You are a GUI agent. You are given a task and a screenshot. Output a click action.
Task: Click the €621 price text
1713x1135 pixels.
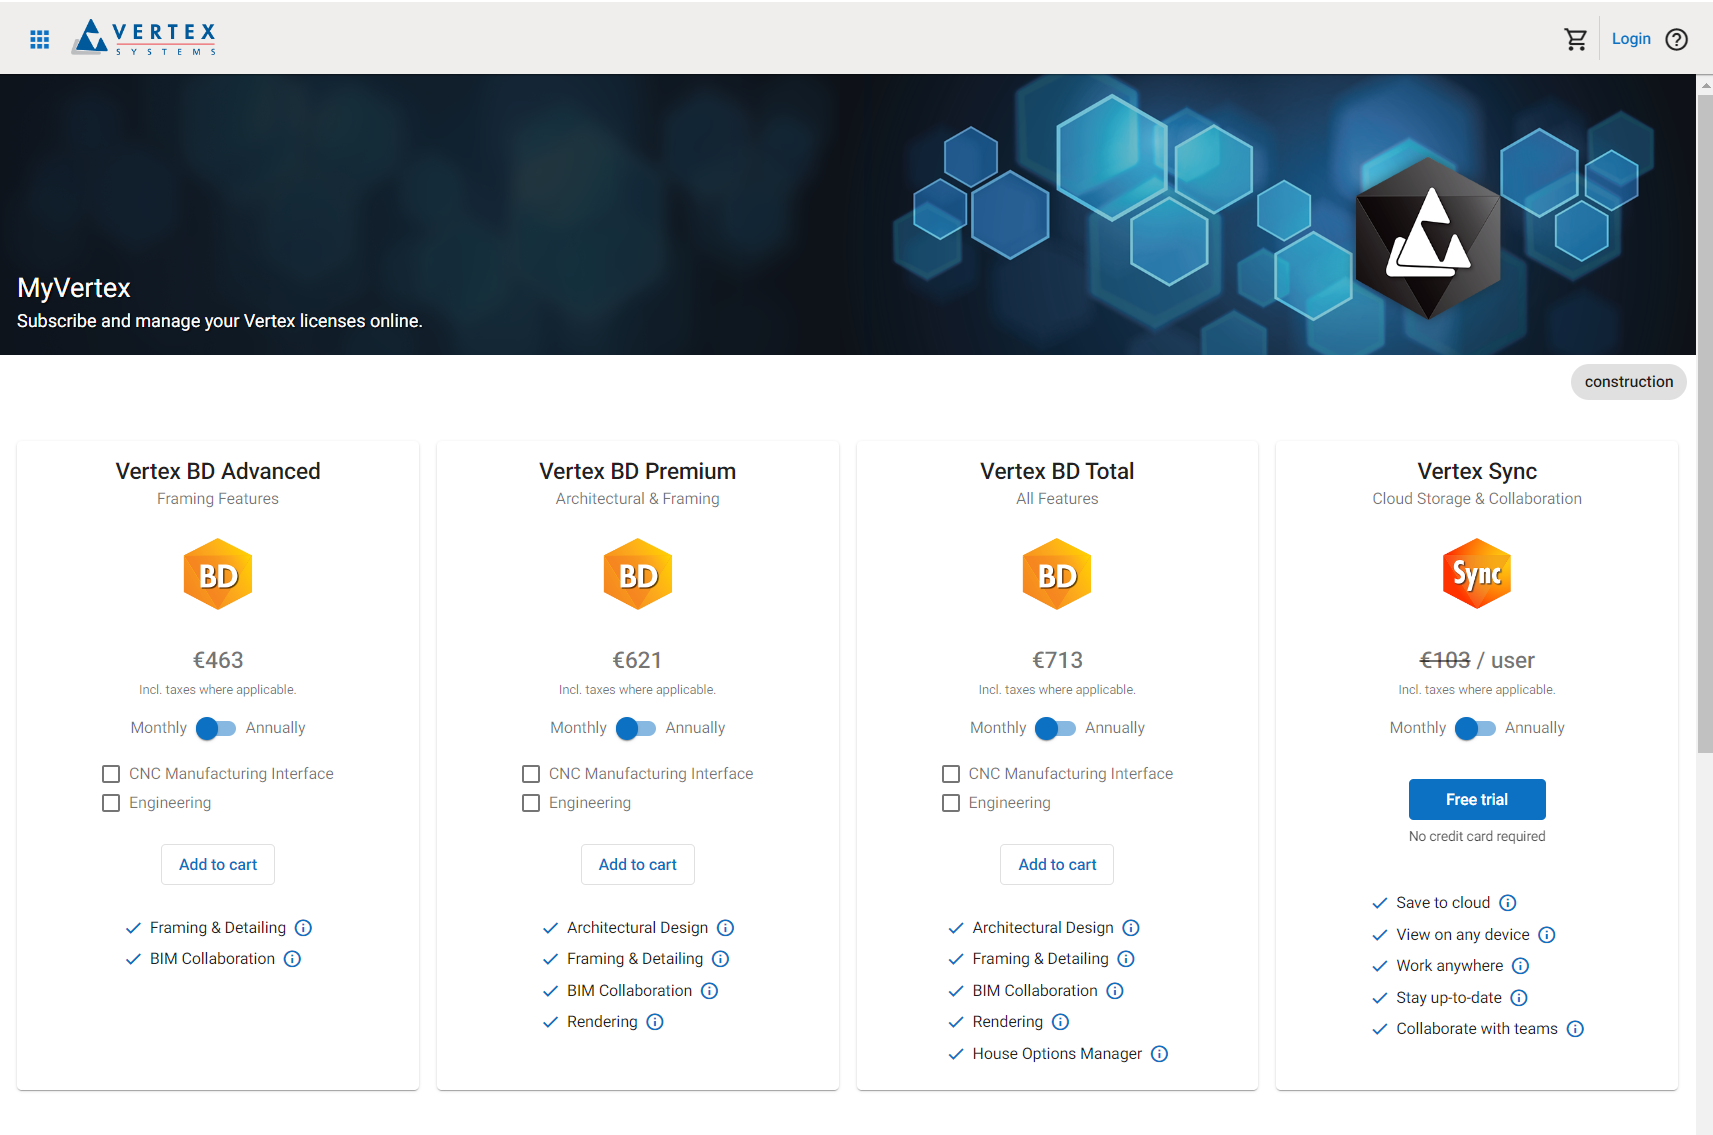click(638, 660)
